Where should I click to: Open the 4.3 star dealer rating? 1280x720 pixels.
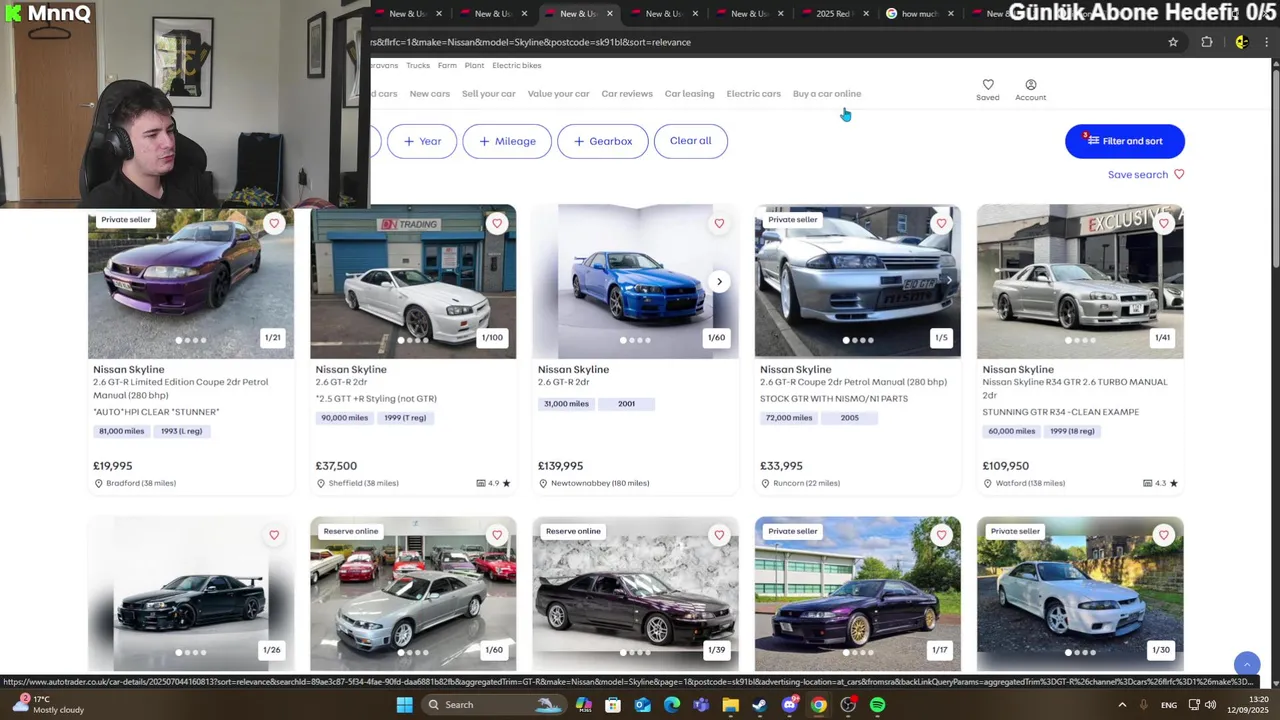1161,483
